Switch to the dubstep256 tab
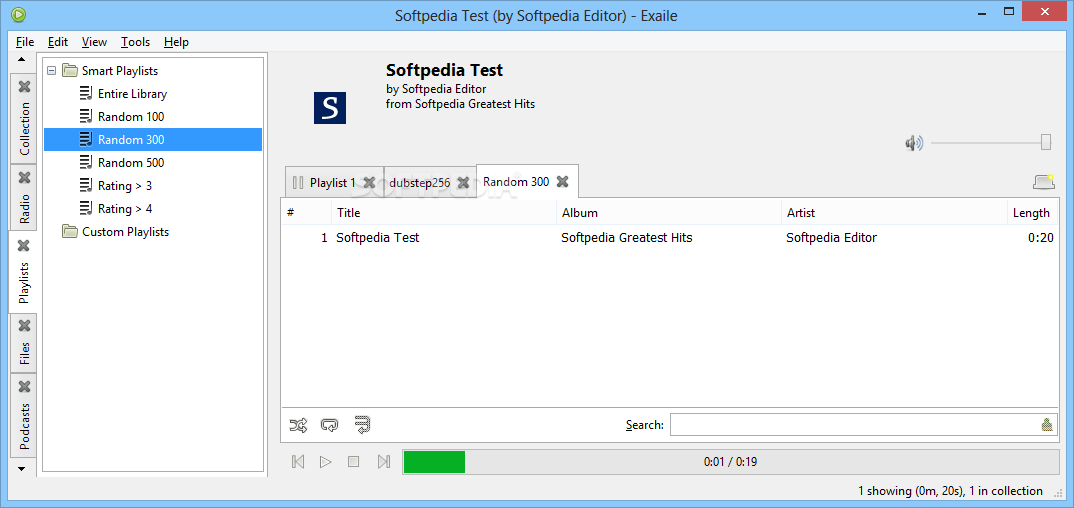Screen dimensions: 1074x508 (420, 183)
